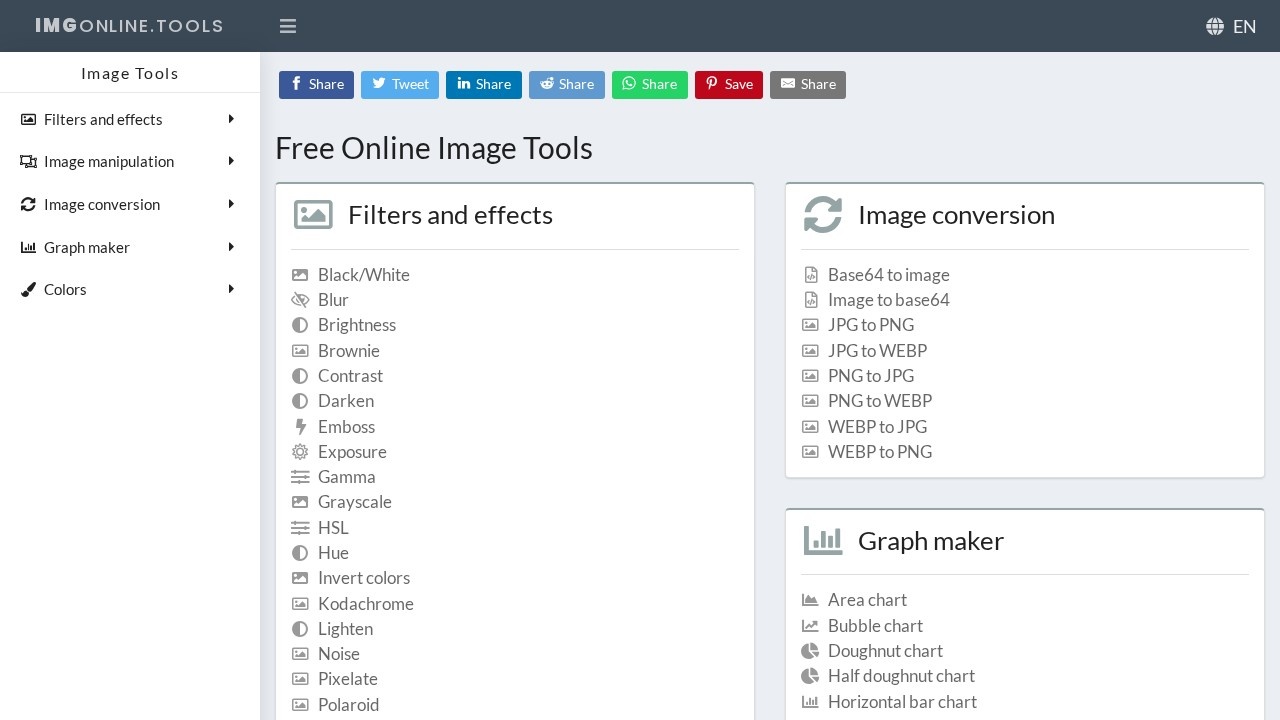Open the EN language selector

(1245, 26)
